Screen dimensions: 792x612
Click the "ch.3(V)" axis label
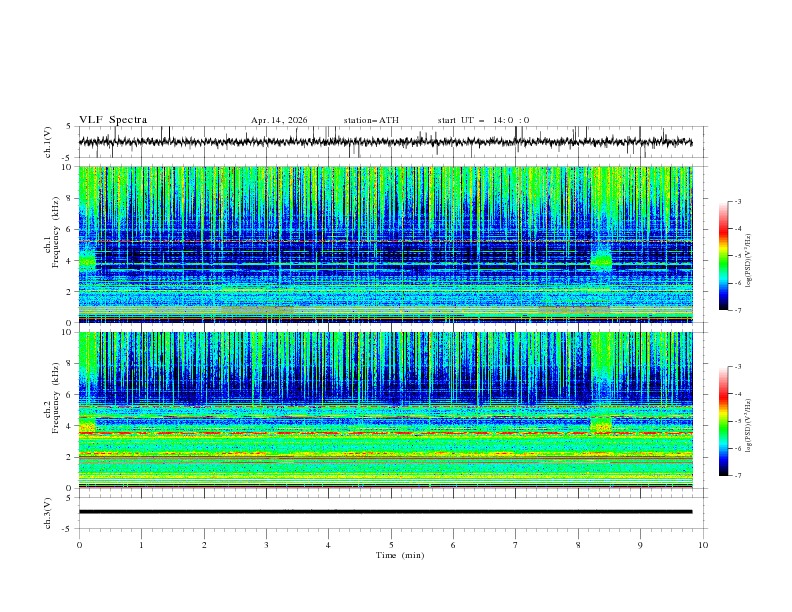click(48, 513)
